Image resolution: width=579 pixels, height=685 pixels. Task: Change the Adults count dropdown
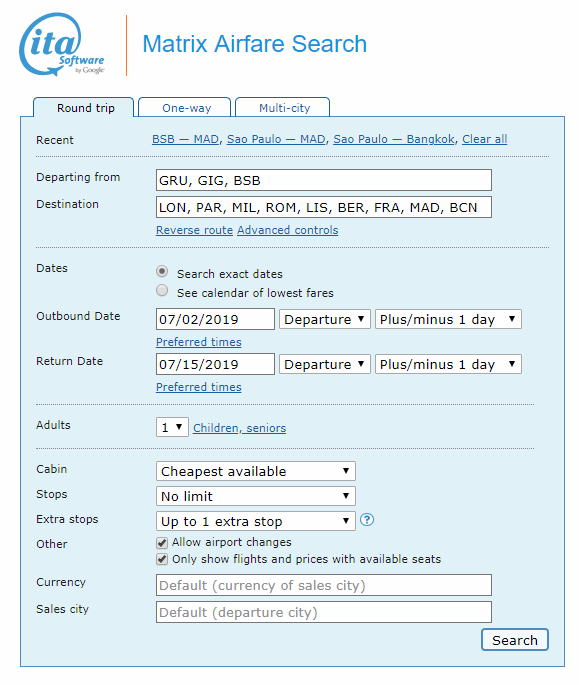(x=172, y=427)
